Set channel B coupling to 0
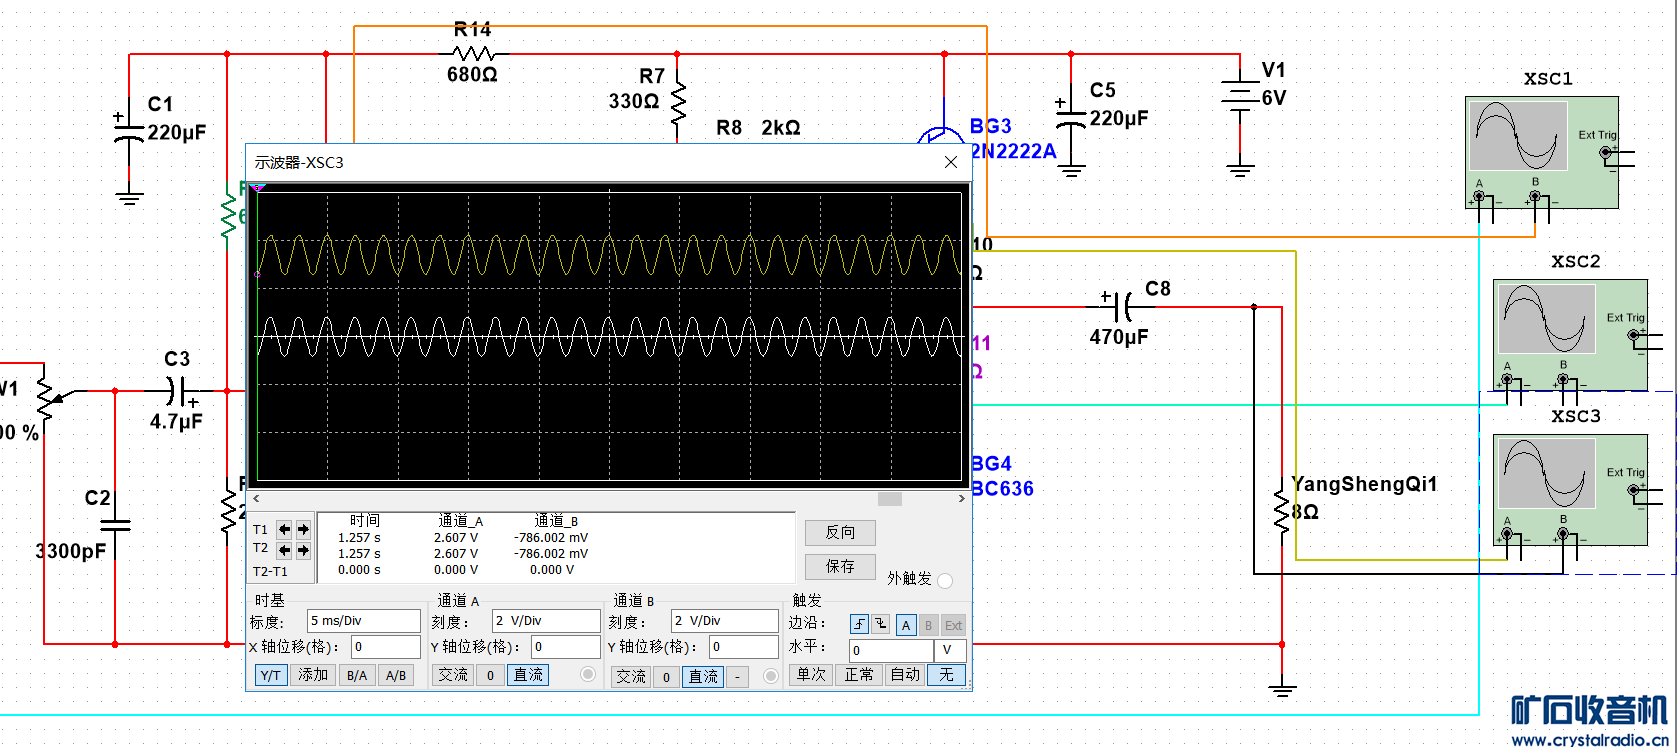1677x753 pixels. point(667,677)
